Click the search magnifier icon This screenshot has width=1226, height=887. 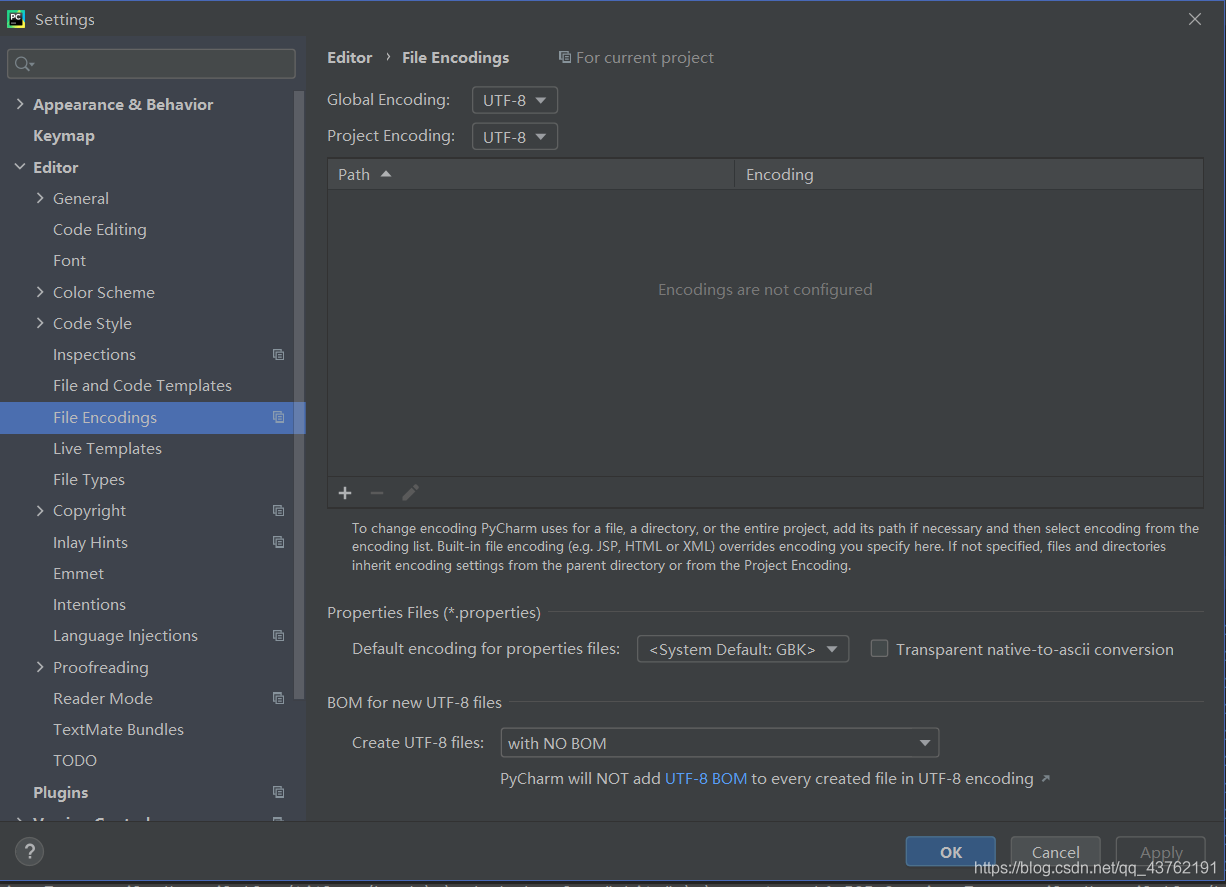click(x=24, y=64)
